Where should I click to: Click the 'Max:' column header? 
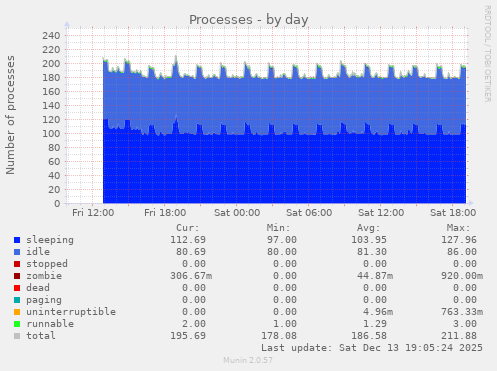coord(458,228)
